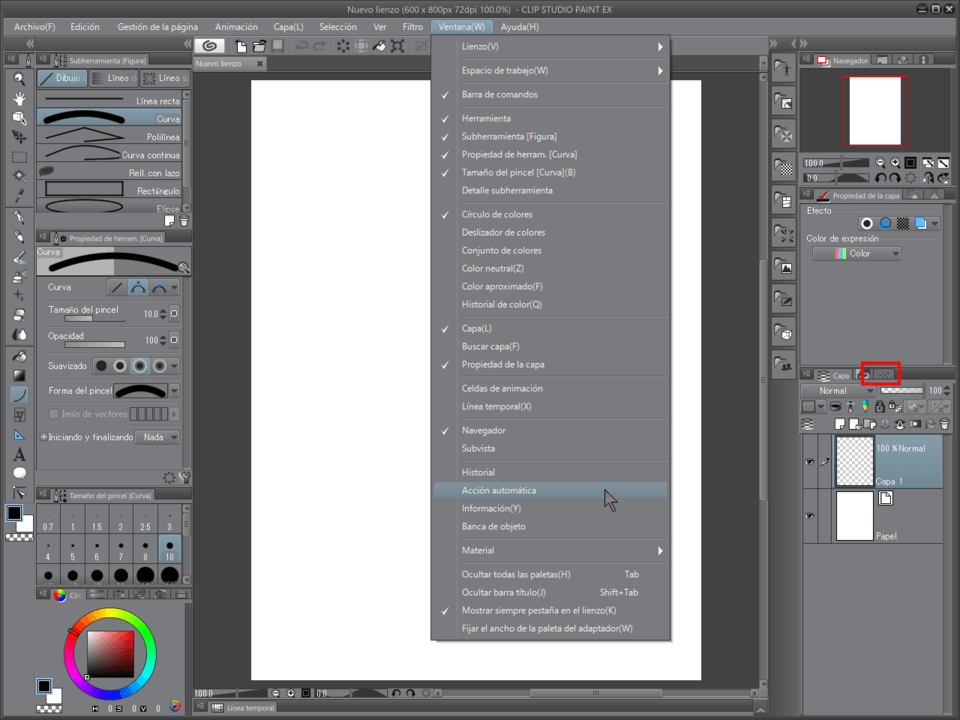This screenshot has height=720, width=960.
Task: Uncheck Herramienta in the Ventana menu
Action: [550, 118]
